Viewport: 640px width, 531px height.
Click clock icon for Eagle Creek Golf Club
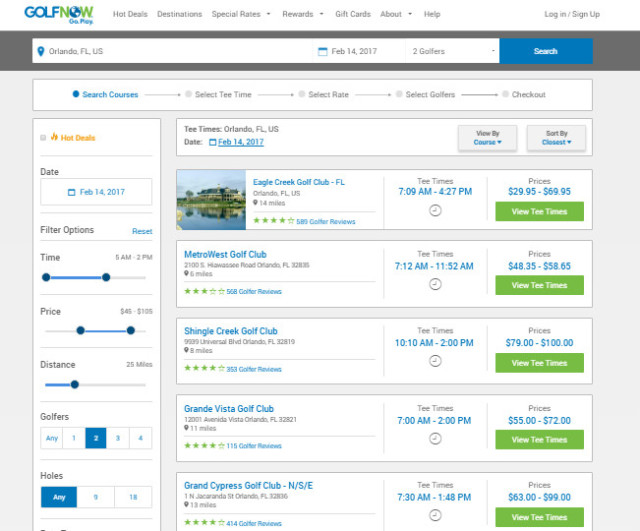pos(435,211)
